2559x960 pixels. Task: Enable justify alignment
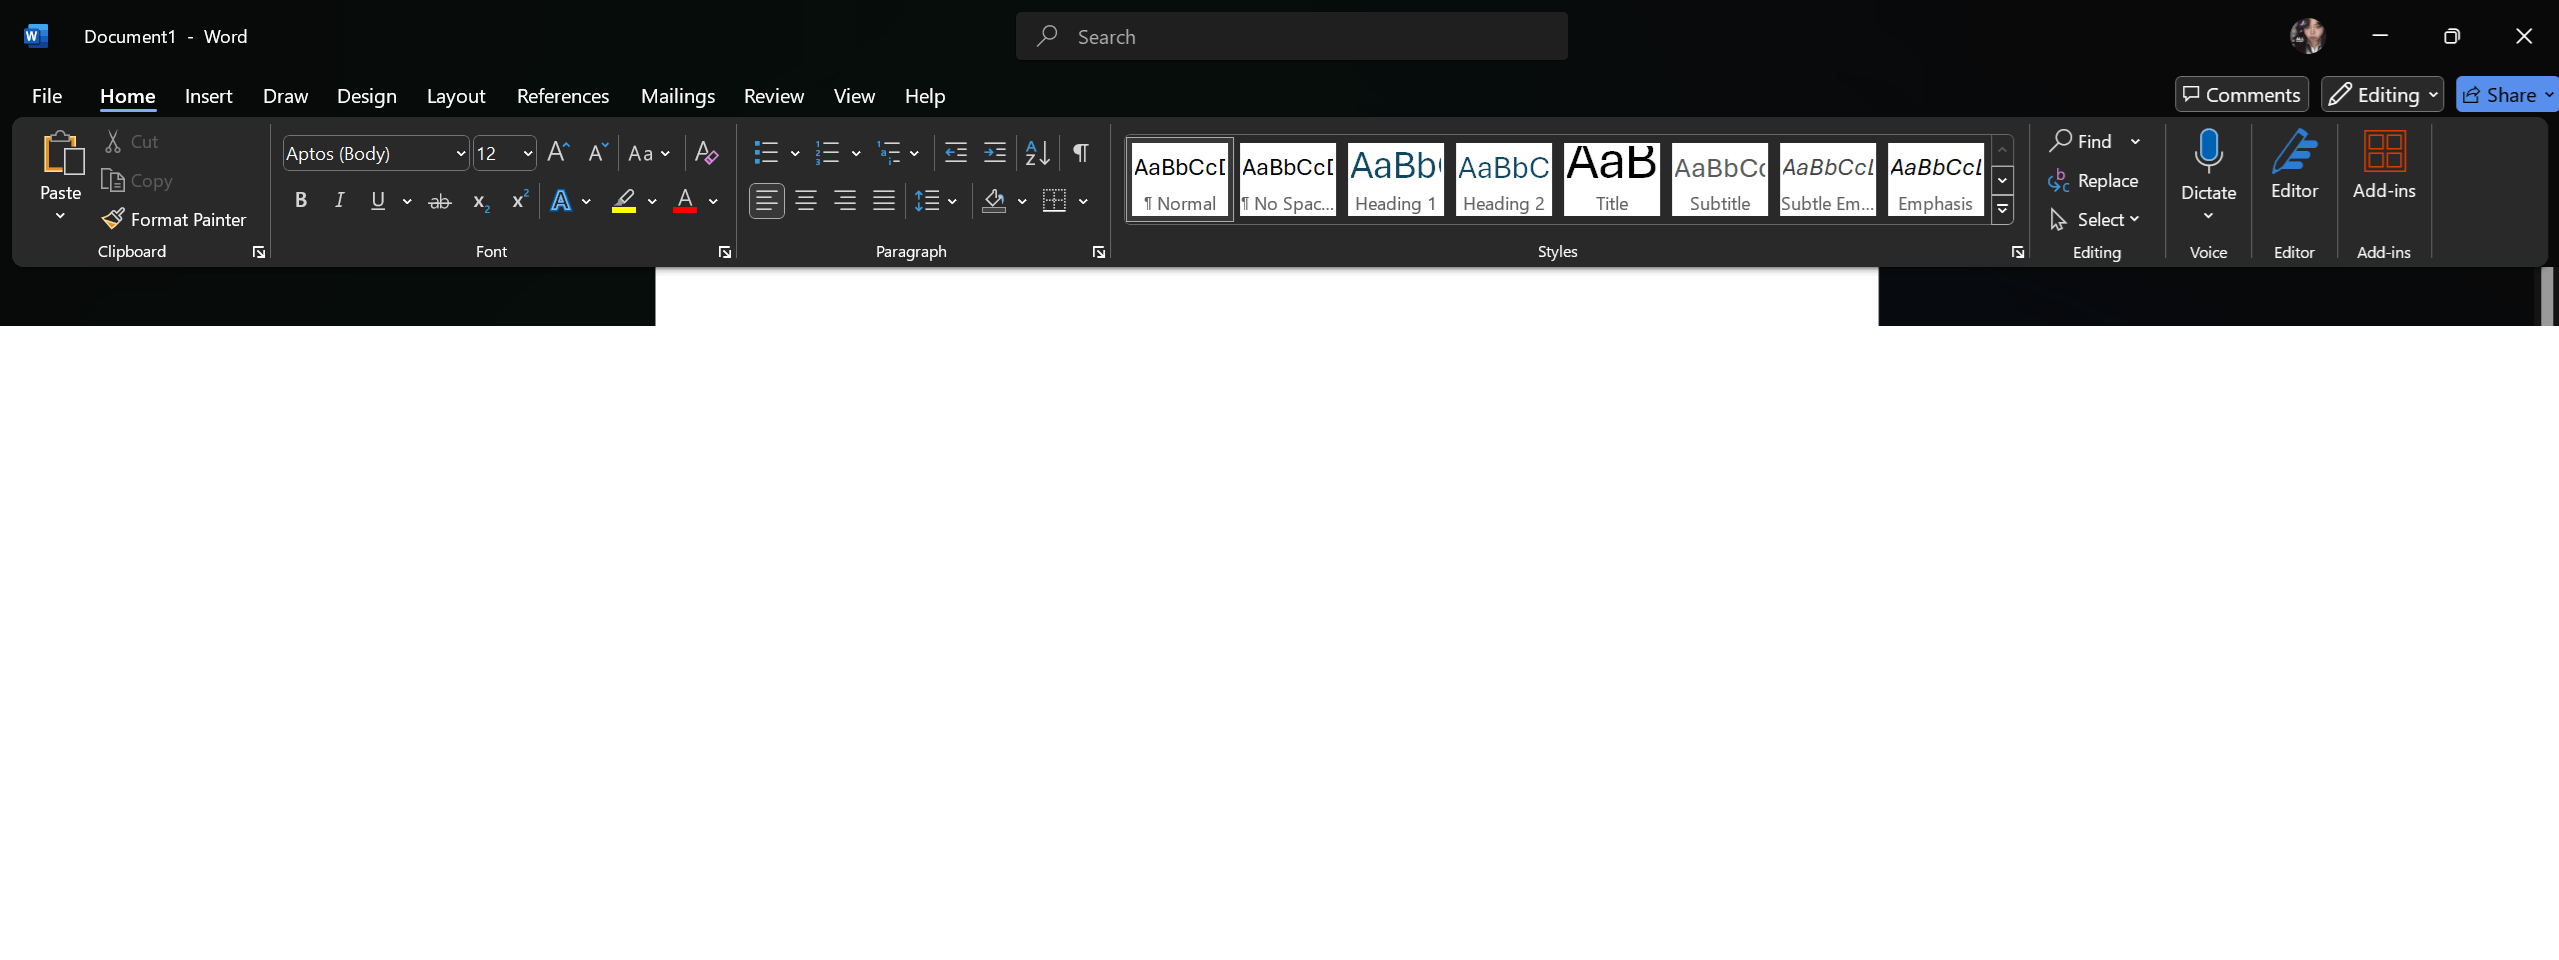[x=883, y=200]
